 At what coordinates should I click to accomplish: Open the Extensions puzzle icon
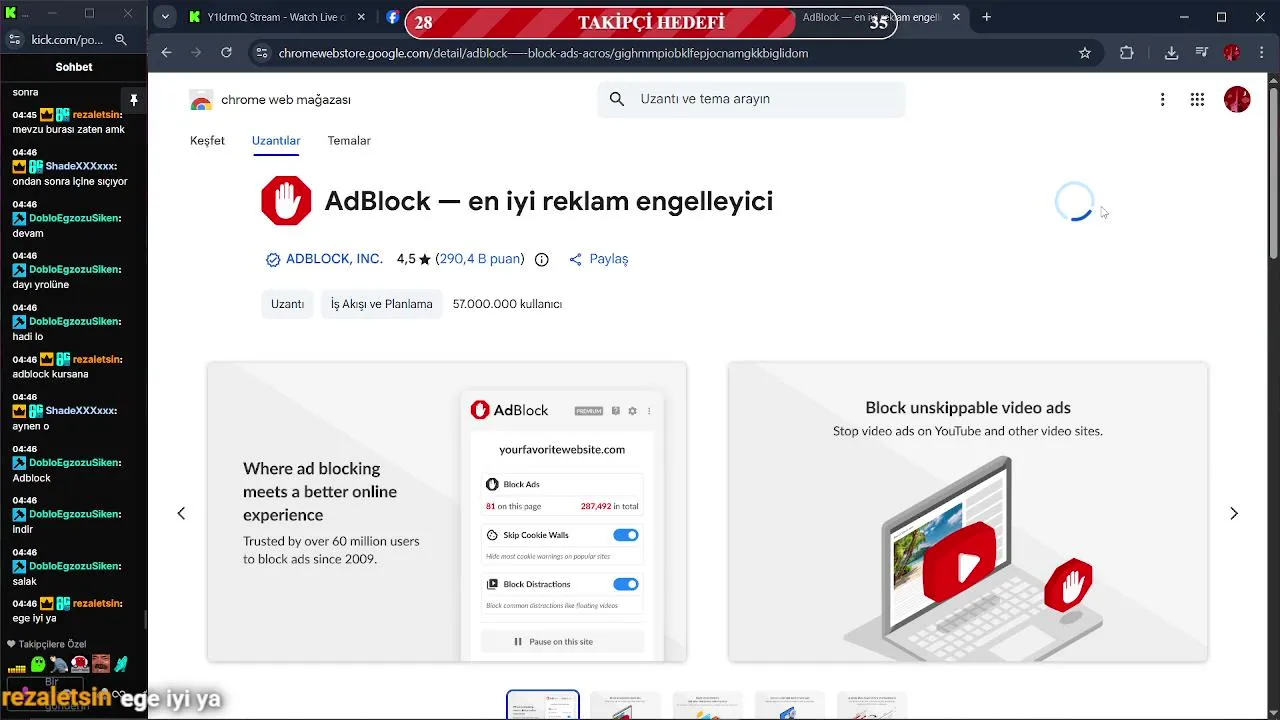tap(1127, 53)
